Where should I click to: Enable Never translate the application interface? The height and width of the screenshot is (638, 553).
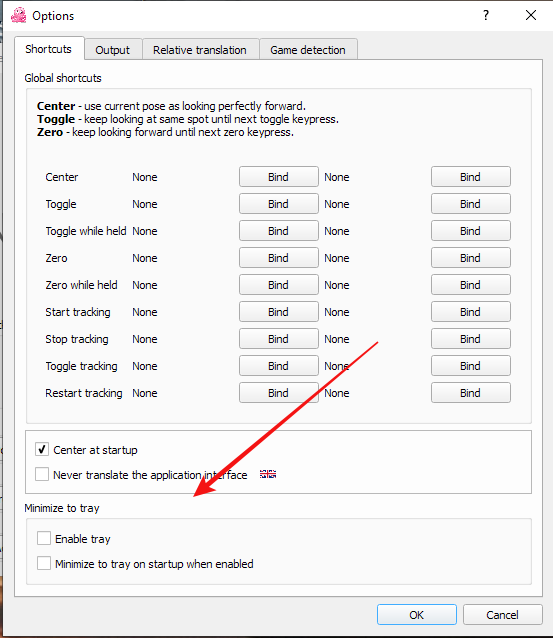pyautogui.click(x=42, y=474)
